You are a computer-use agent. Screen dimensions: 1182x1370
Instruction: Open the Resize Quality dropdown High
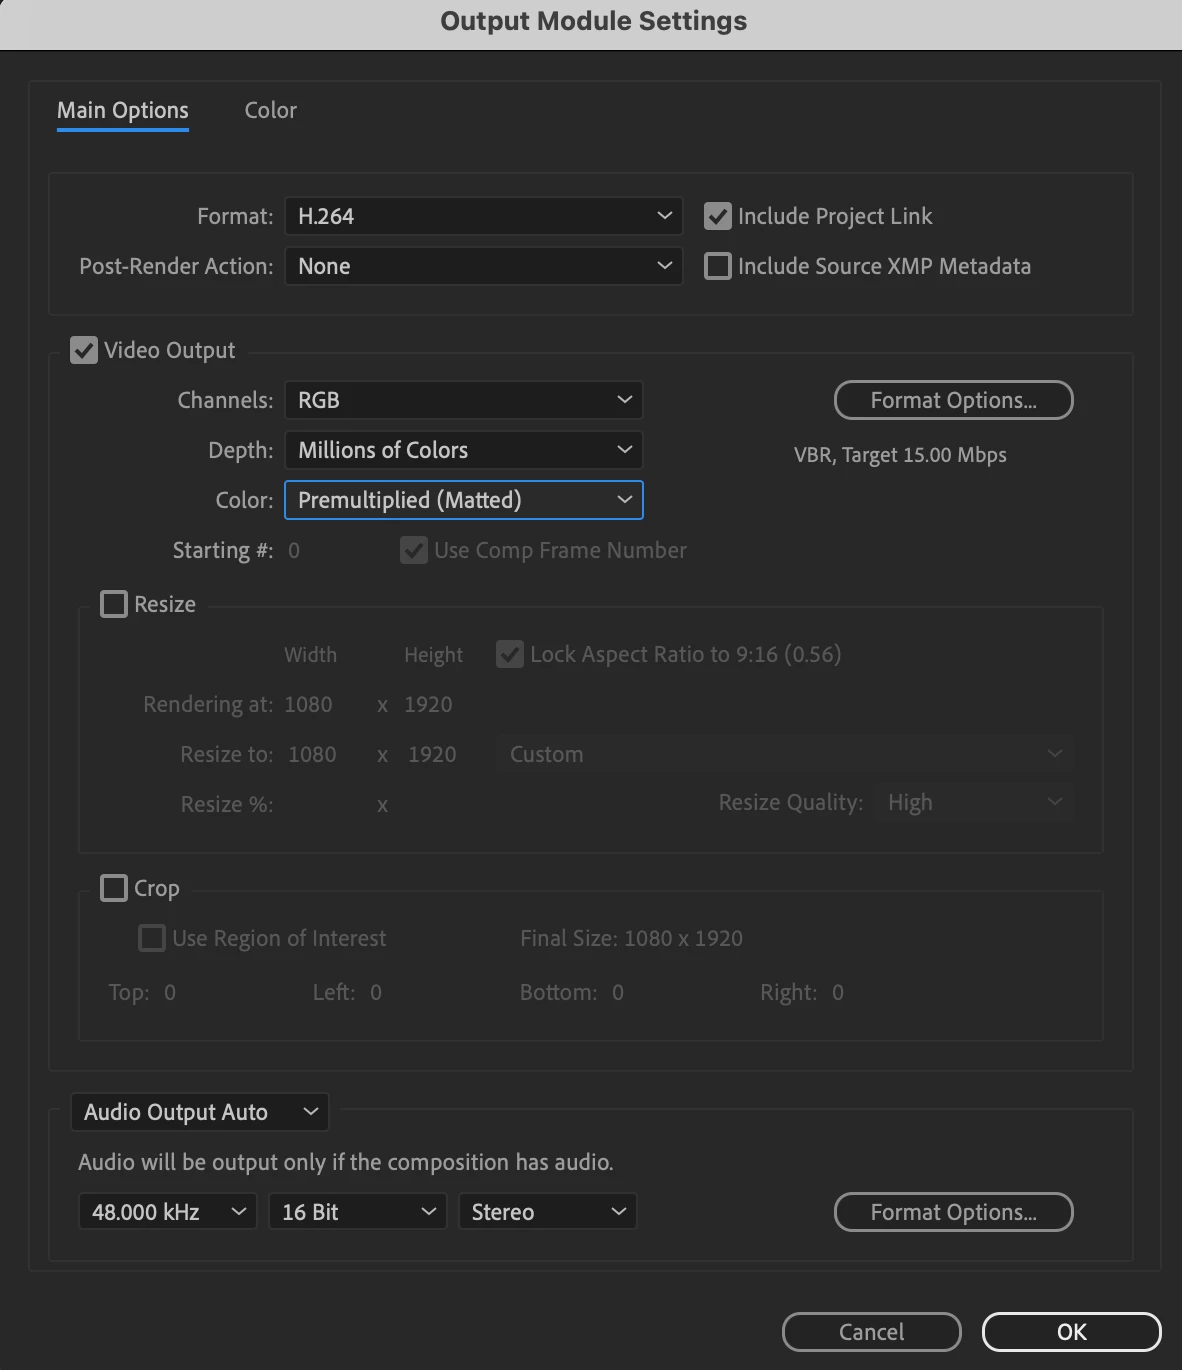click(974, 802)
